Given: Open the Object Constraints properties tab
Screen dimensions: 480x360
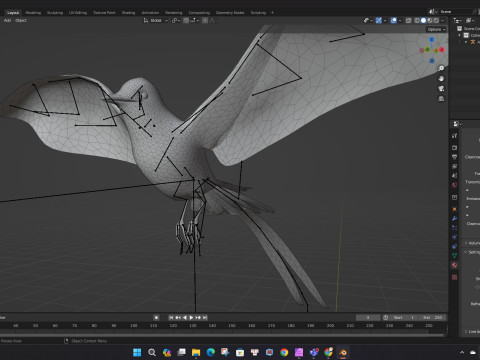Looking at the screenshot, I should (x=454, y=246).
